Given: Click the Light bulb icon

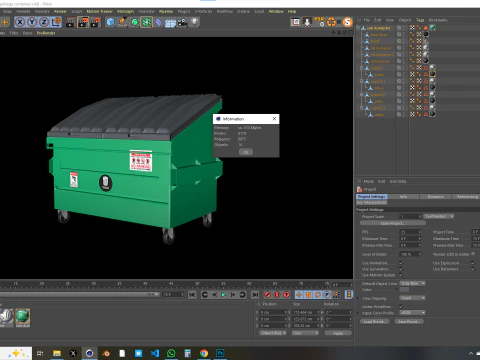Looking at the screenshot, I should click(195, 22).
